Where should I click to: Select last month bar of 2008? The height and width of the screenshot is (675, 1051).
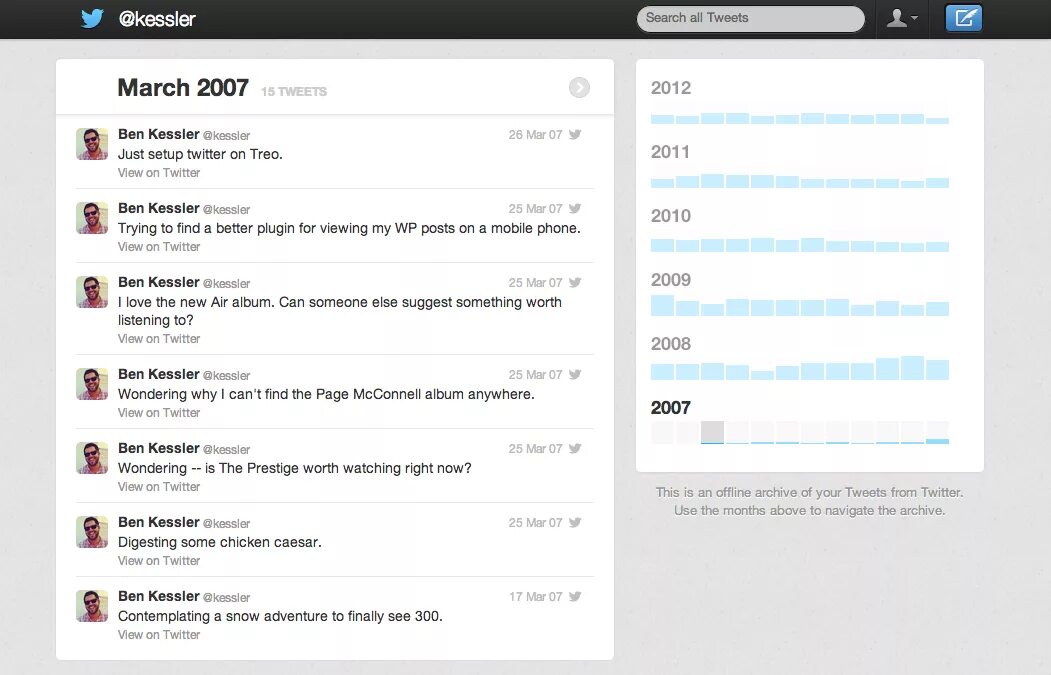tap(937, 370)
